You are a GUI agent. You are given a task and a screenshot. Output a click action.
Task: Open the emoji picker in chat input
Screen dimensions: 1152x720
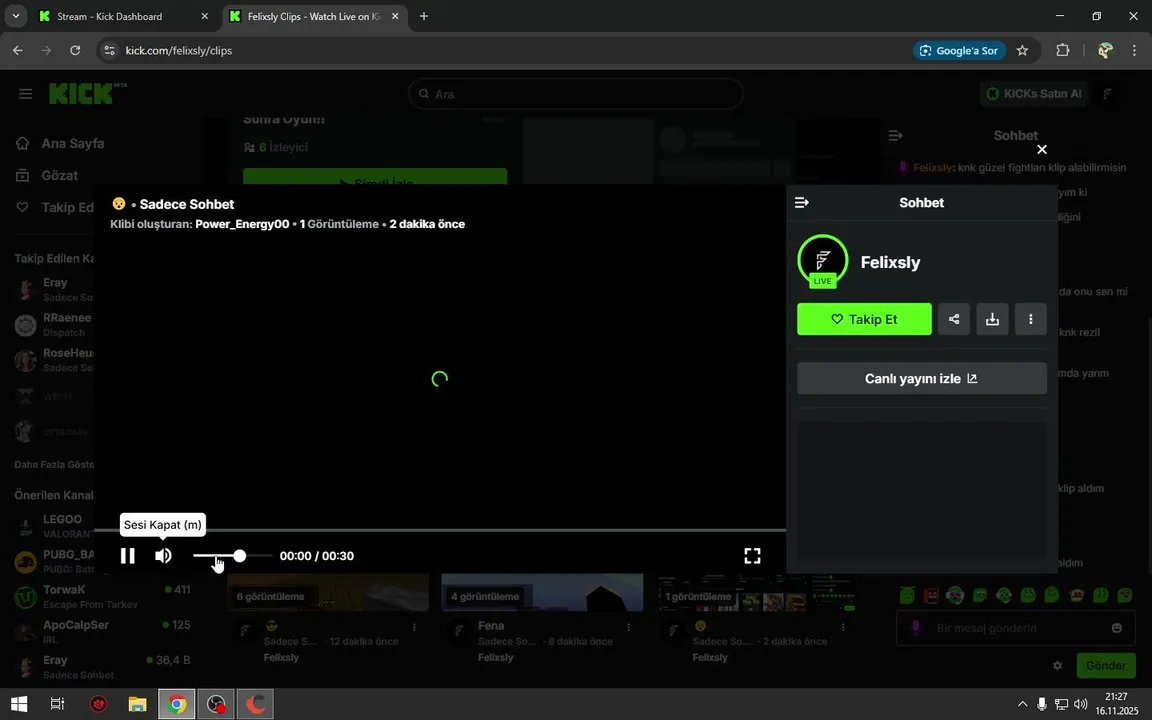tap(1117, 628)
